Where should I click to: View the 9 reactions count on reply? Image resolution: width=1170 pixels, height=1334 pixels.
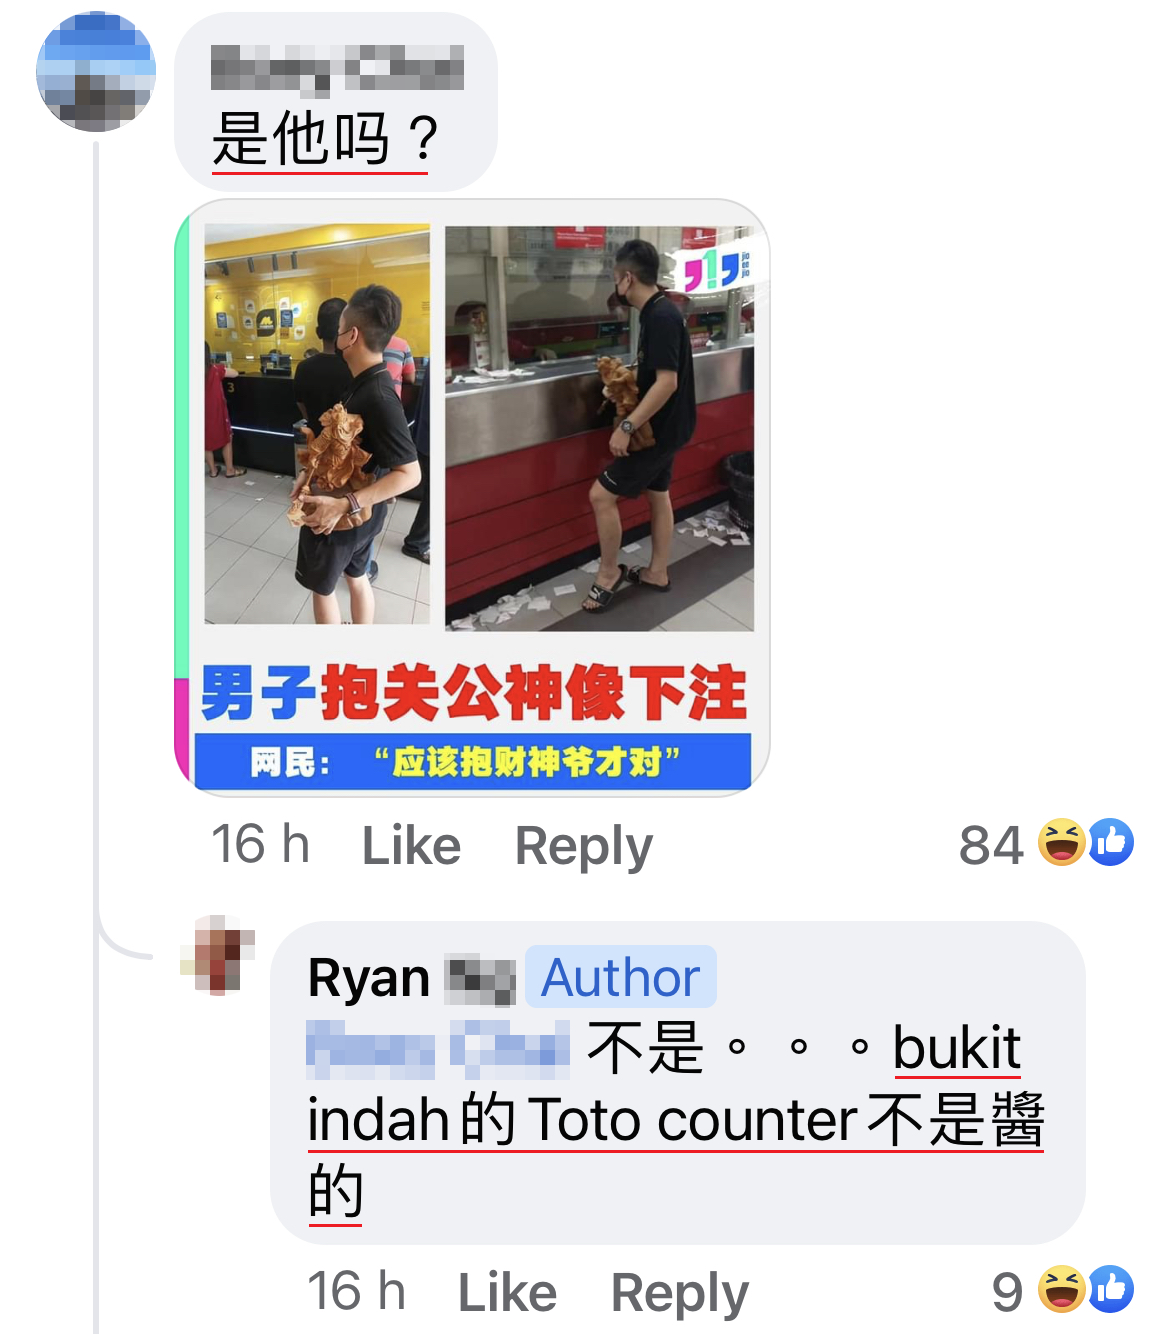pos(1008,1292)
